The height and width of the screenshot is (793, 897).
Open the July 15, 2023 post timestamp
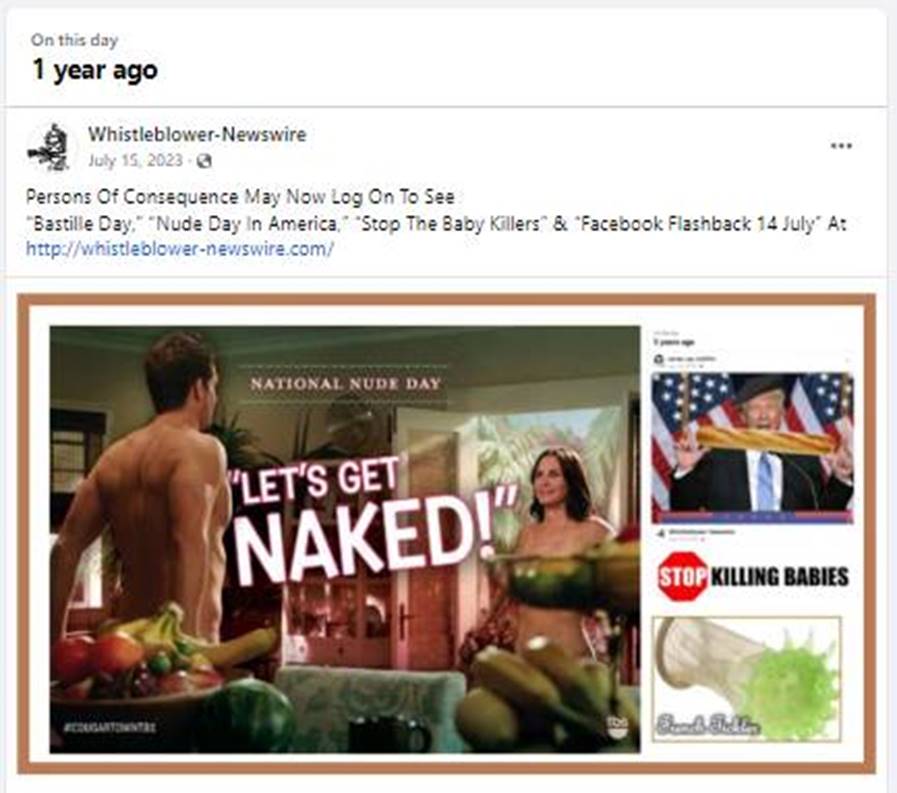click(135, 160)
